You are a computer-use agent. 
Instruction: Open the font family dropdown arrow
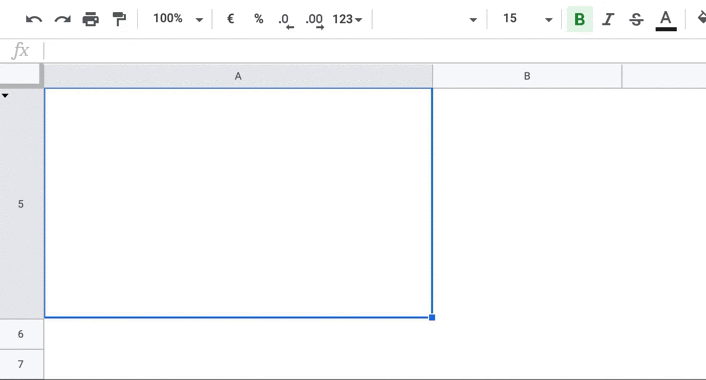coord(473,20)
